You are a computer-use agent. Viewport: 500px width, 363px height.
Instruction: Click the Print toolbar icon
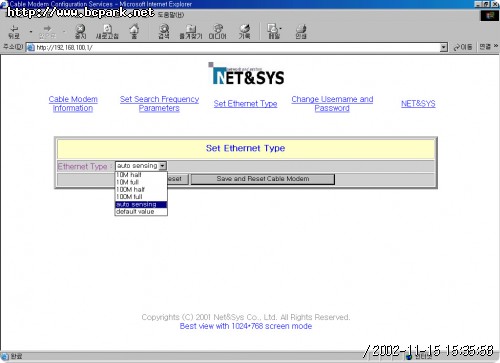(301, 32)
